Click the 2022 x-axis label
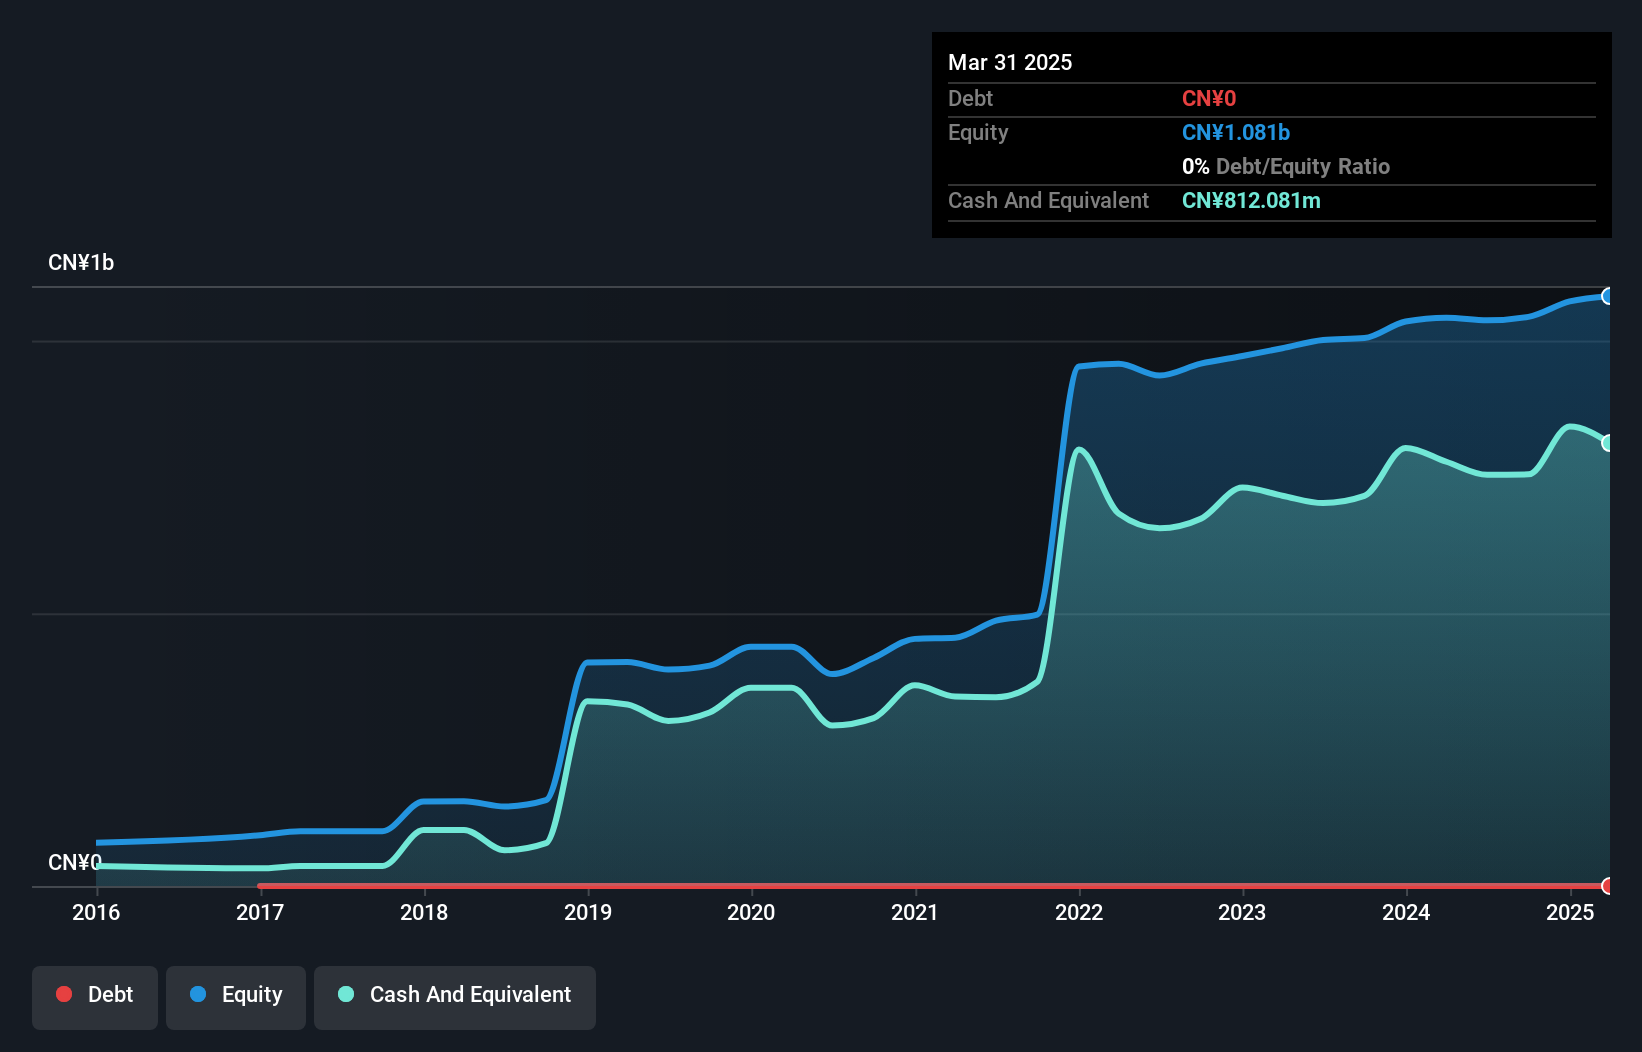The image size is (1642, 1052). click(1079, 912)
